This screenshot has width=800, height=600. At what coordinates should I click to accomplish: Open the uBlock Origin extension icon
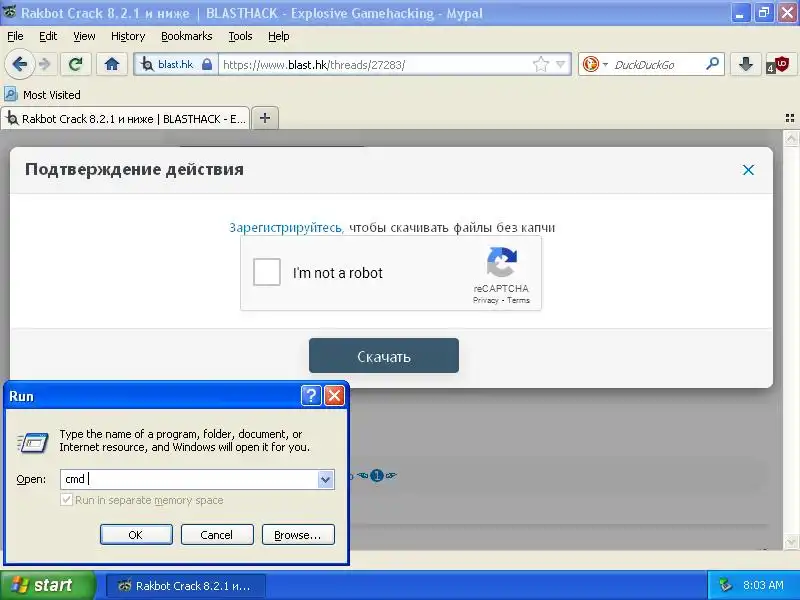coord(778,64)
